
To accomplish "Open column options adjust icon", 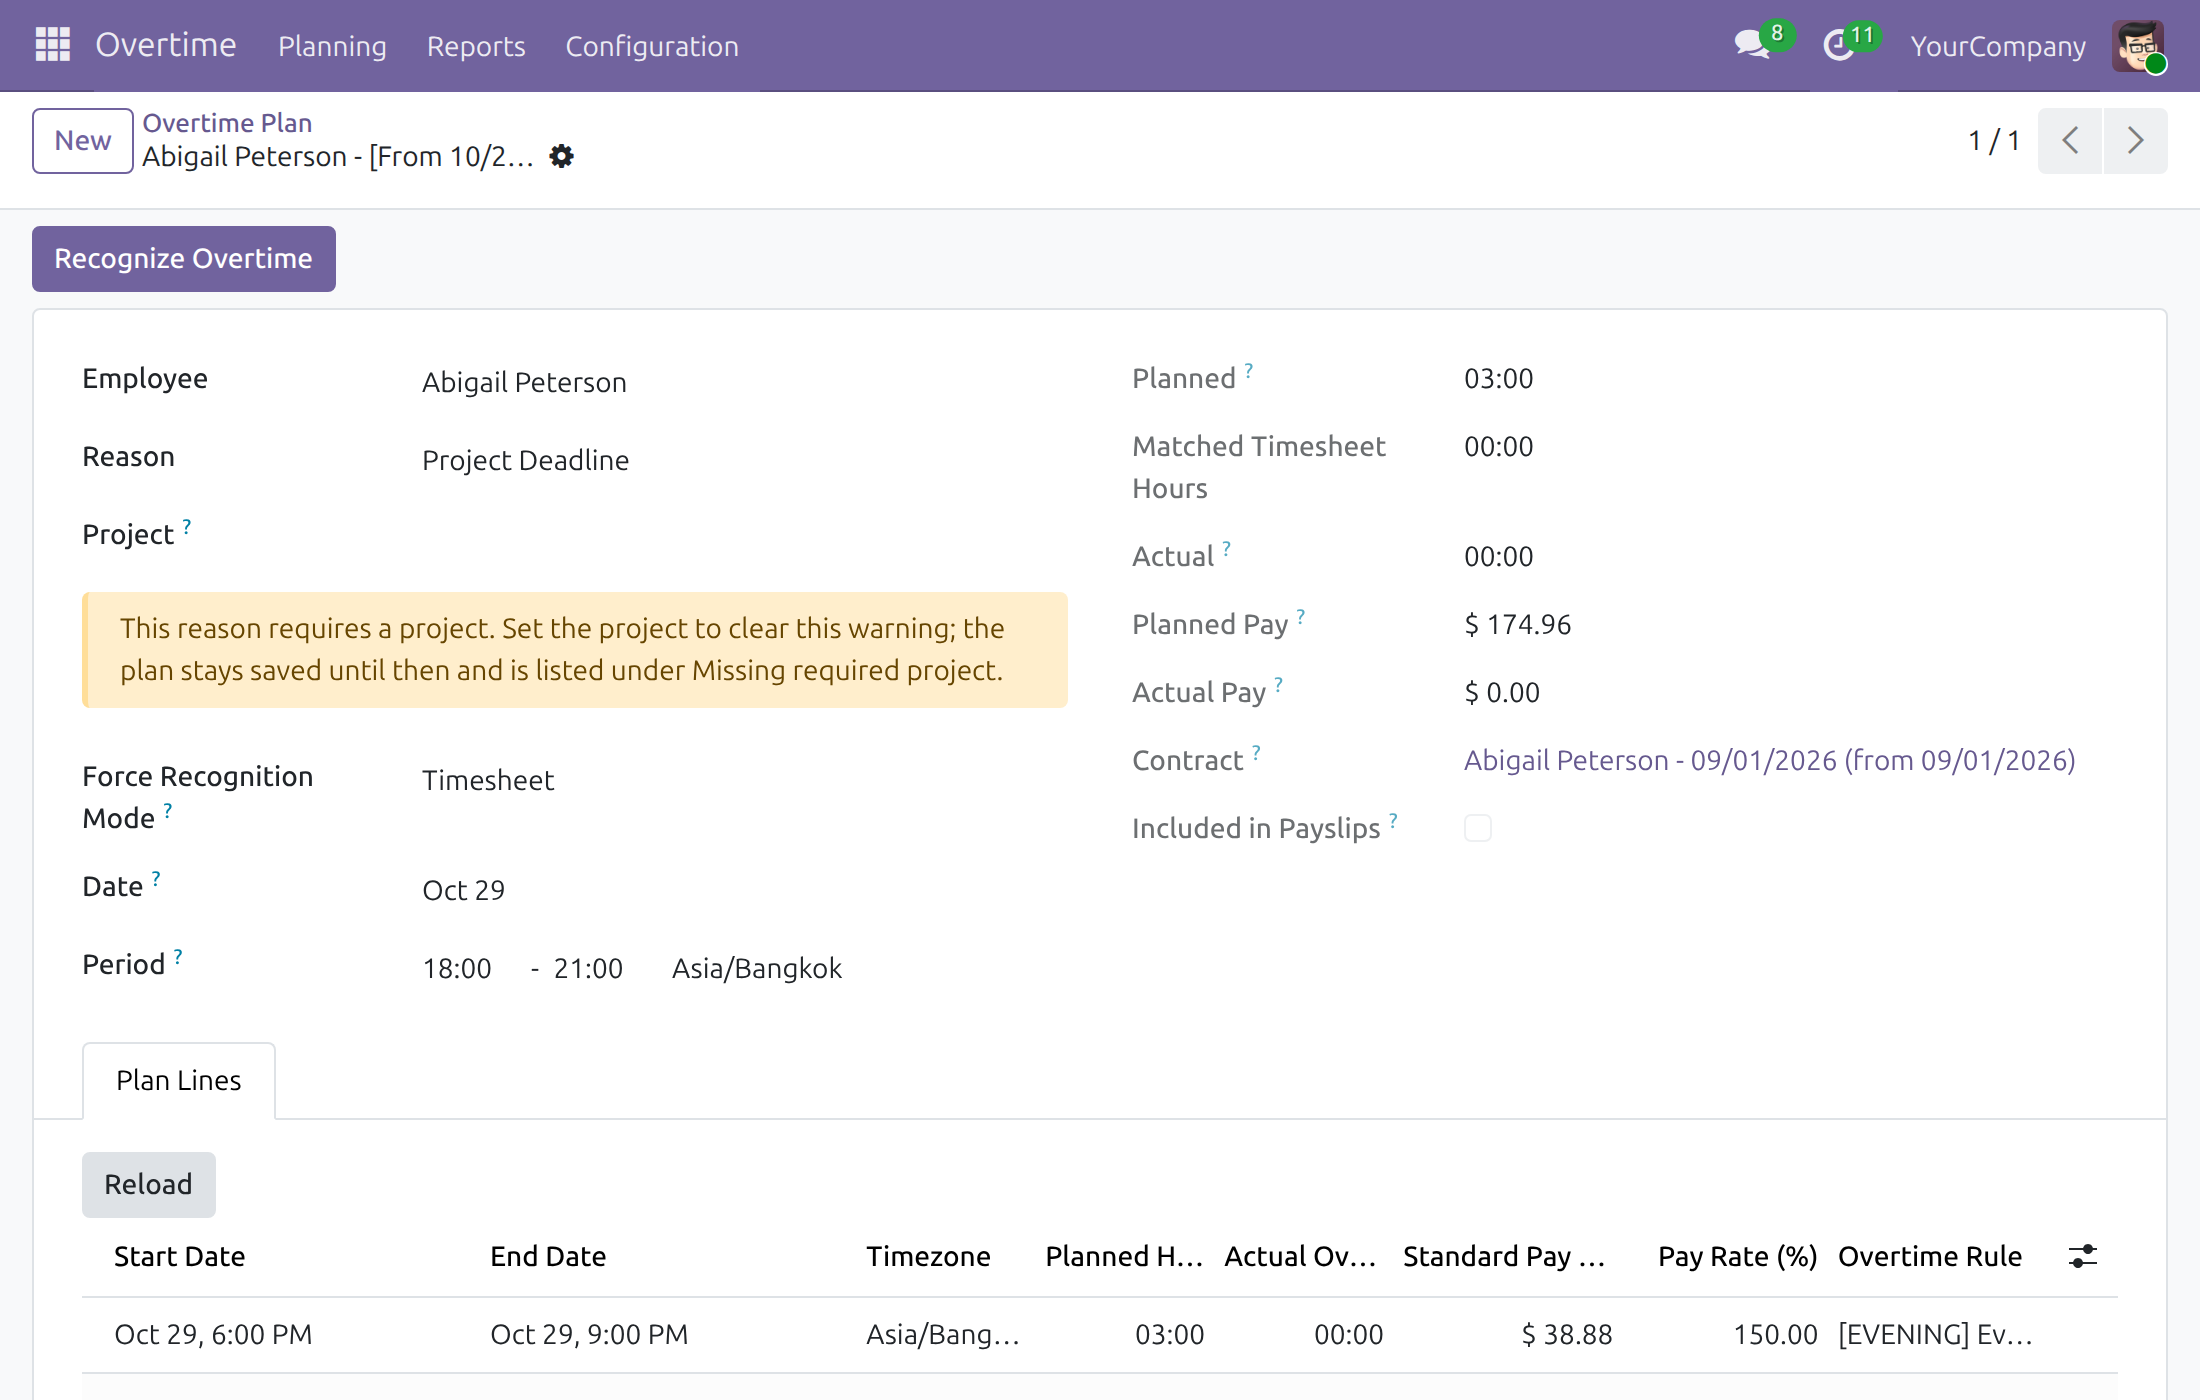I will (2083, 1256).
